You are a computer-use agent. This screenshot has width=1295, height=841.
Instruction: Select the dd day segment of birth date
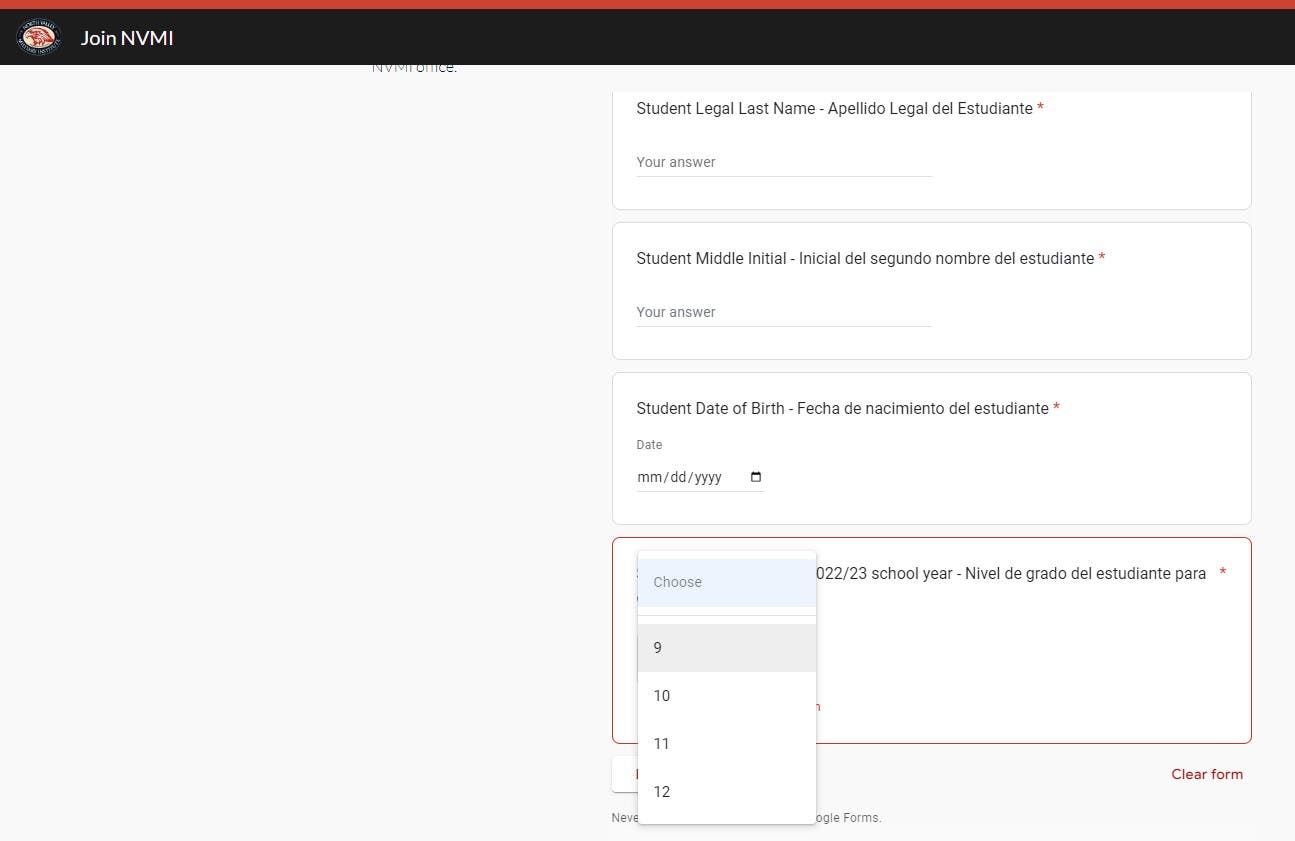pos(679,477)
